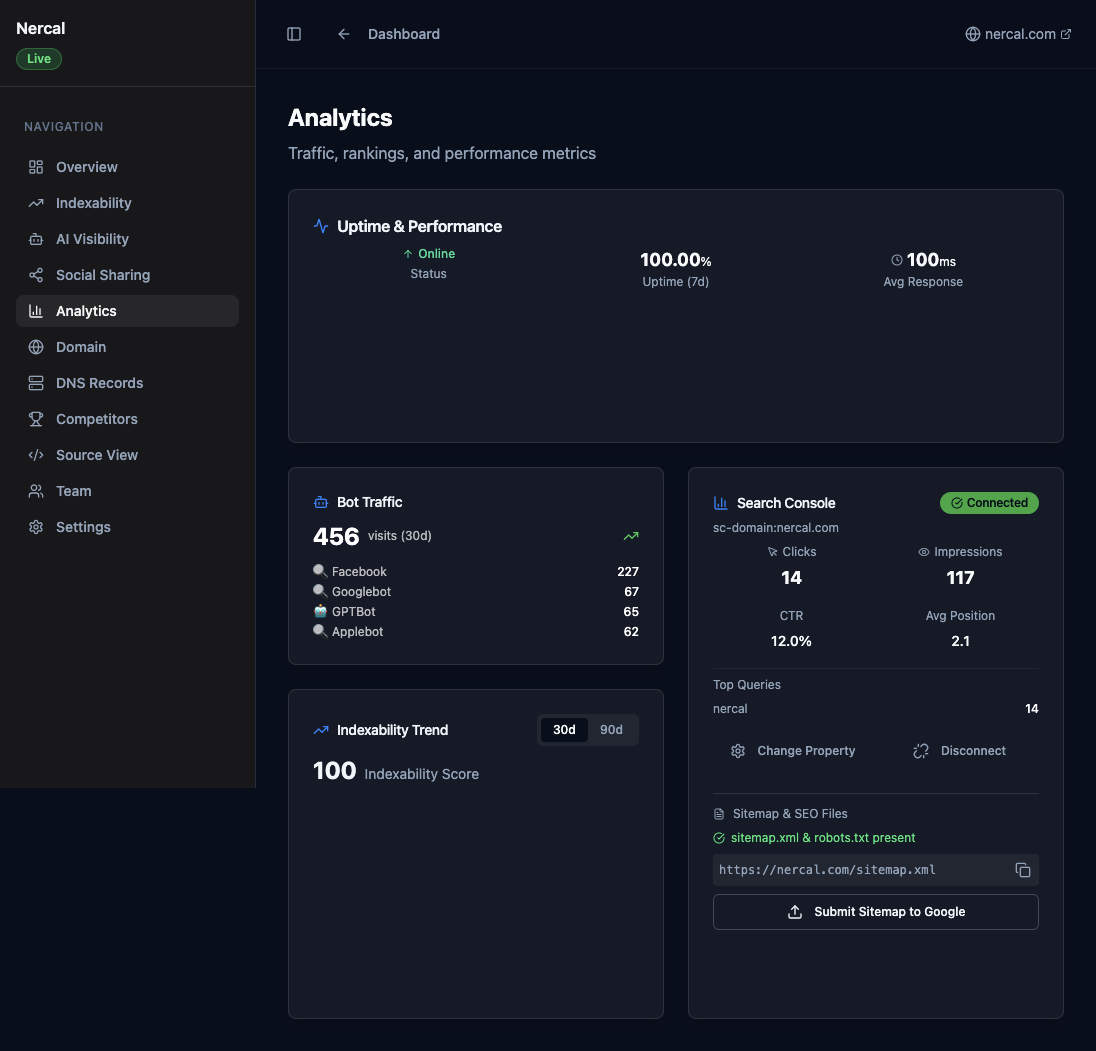Click the Avg Position value 2.1
The width and height of the screenshot is (1096, 1051).
click(960, 641)
